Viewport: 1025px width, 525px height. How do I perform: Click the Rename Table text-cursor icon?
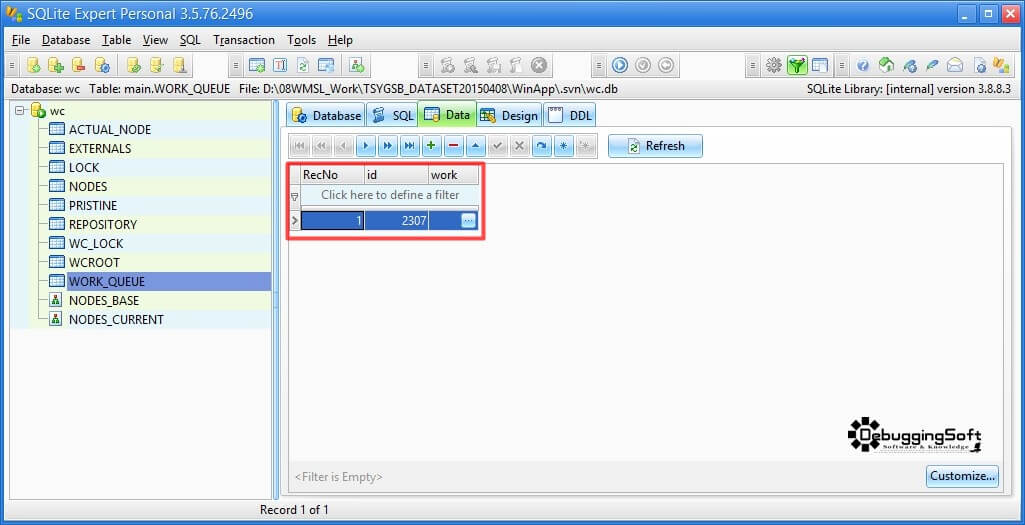click(x=280, y=65)
